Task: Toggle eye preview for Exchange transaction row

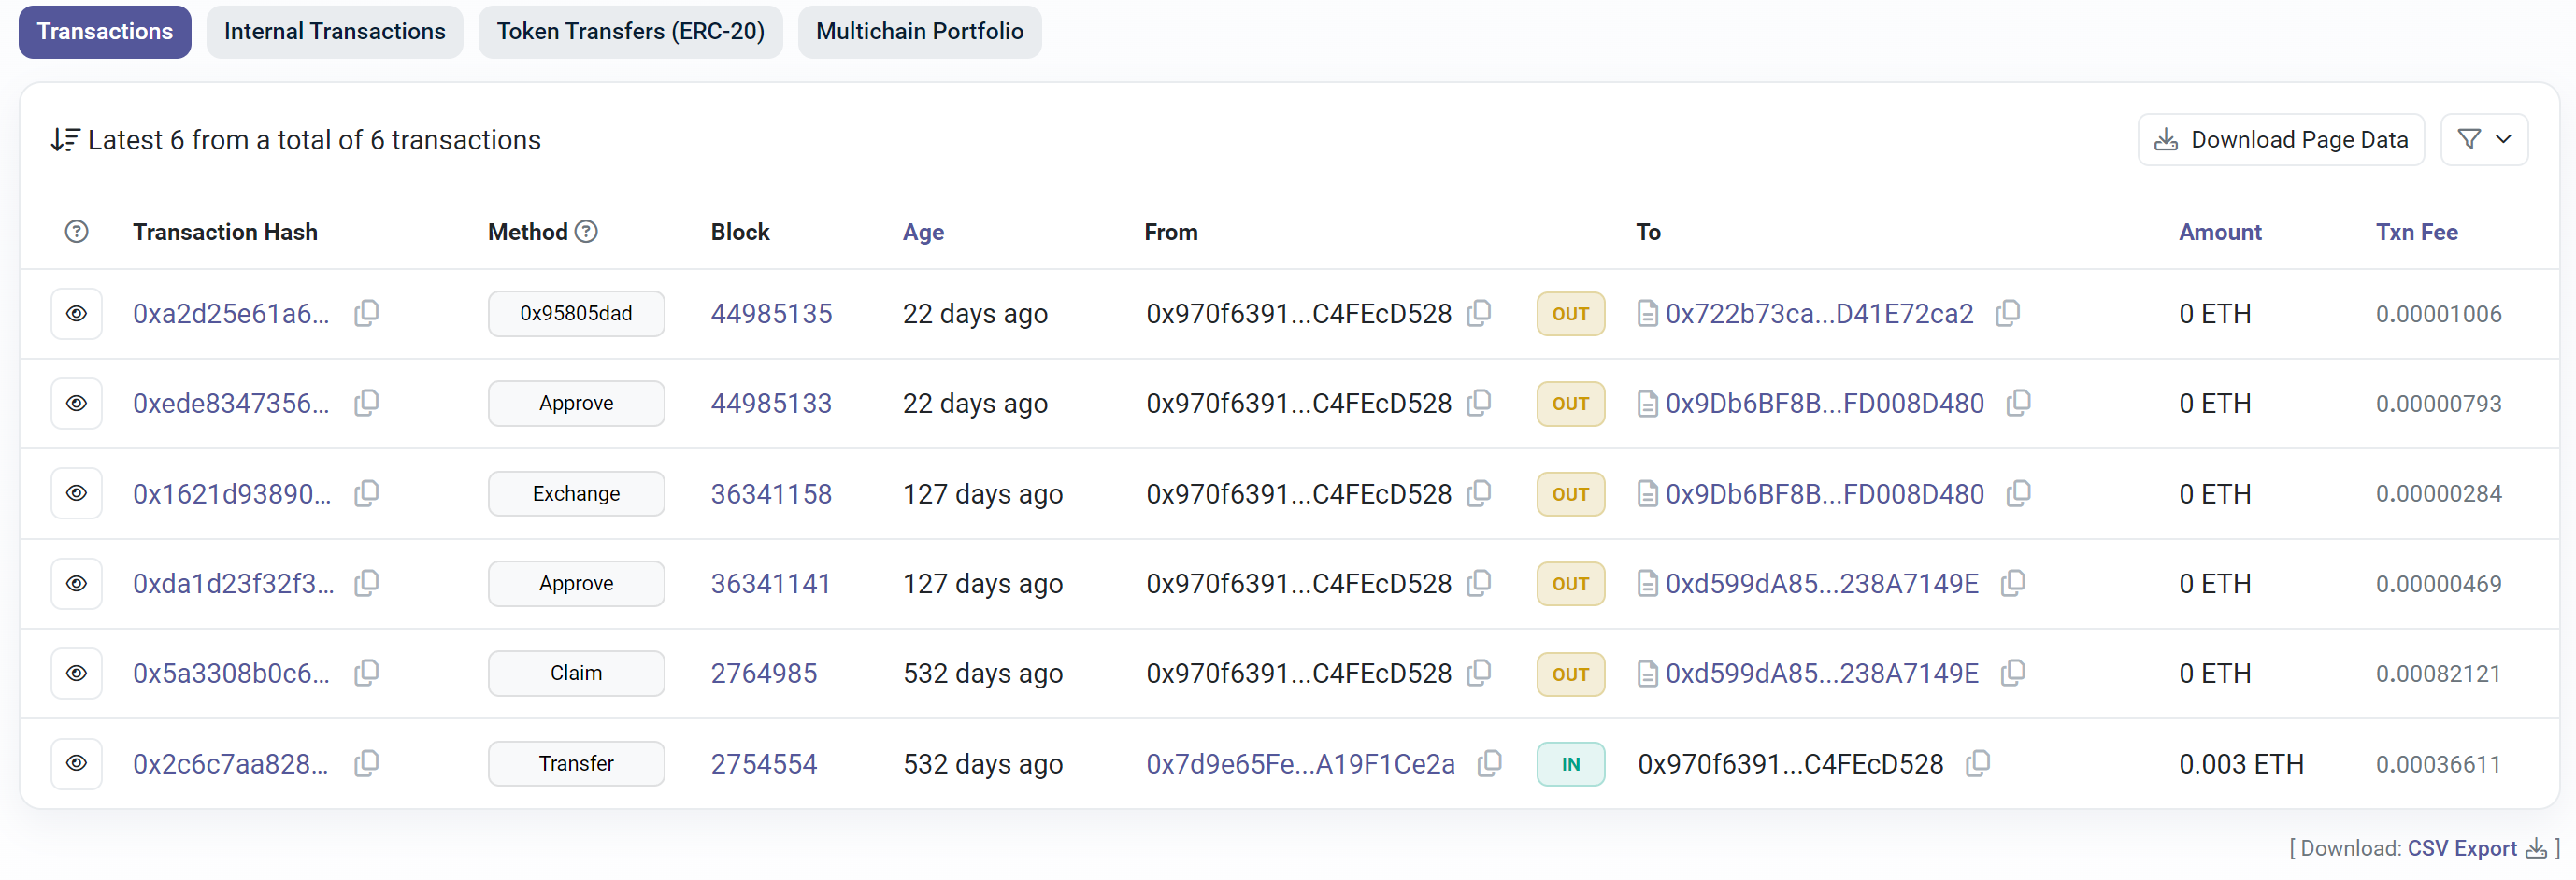Action: pyautogui.click(x=76, y=494)
